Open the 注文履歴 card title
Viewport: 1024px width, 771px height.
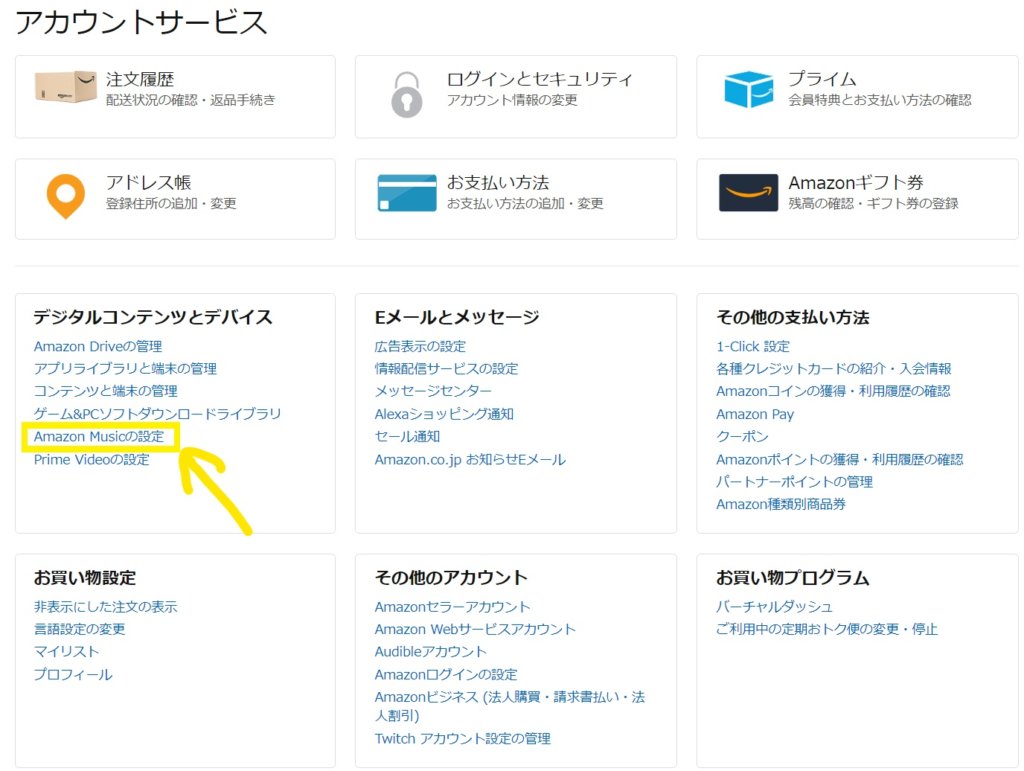140,80
